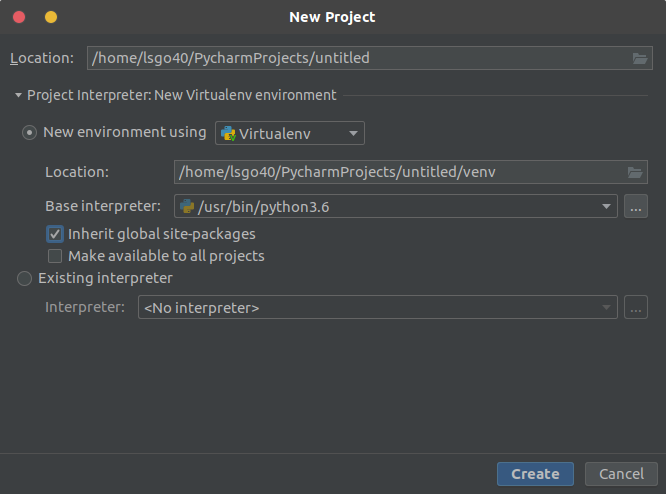Browse for the project location via folder icon
The image size is (666, 494).
tap(640, 58)
